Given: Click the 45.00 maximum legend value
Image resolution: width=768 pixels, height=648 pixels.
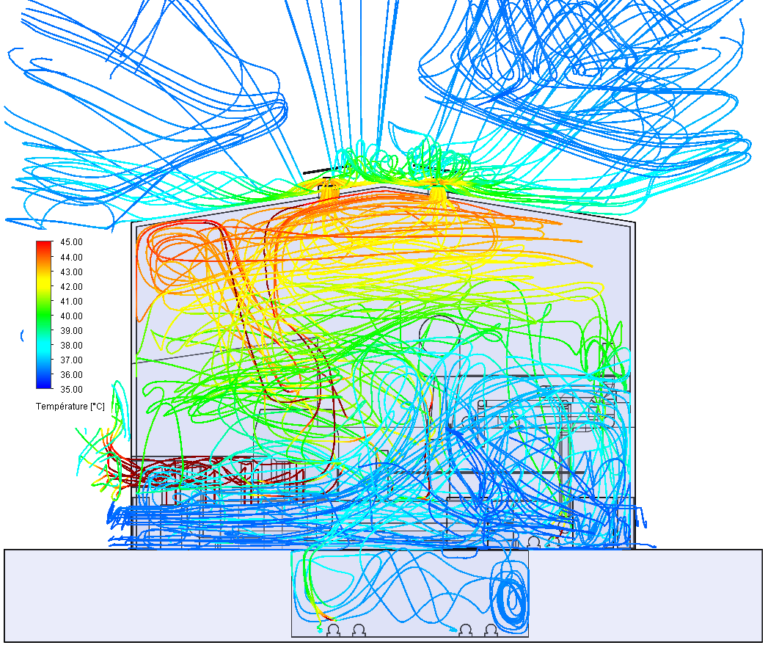Looking at the screenshot, I should [71, 242].
